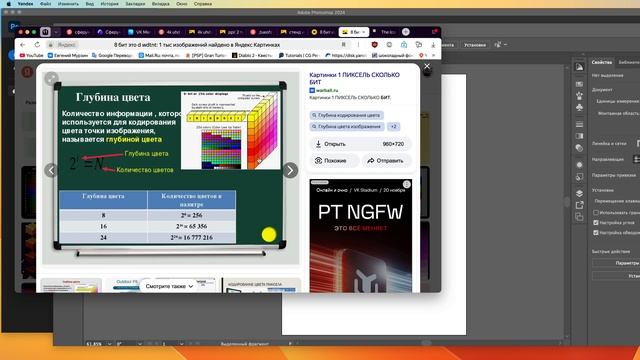Open the PT NGFW advertisement banner

point(360,236)
